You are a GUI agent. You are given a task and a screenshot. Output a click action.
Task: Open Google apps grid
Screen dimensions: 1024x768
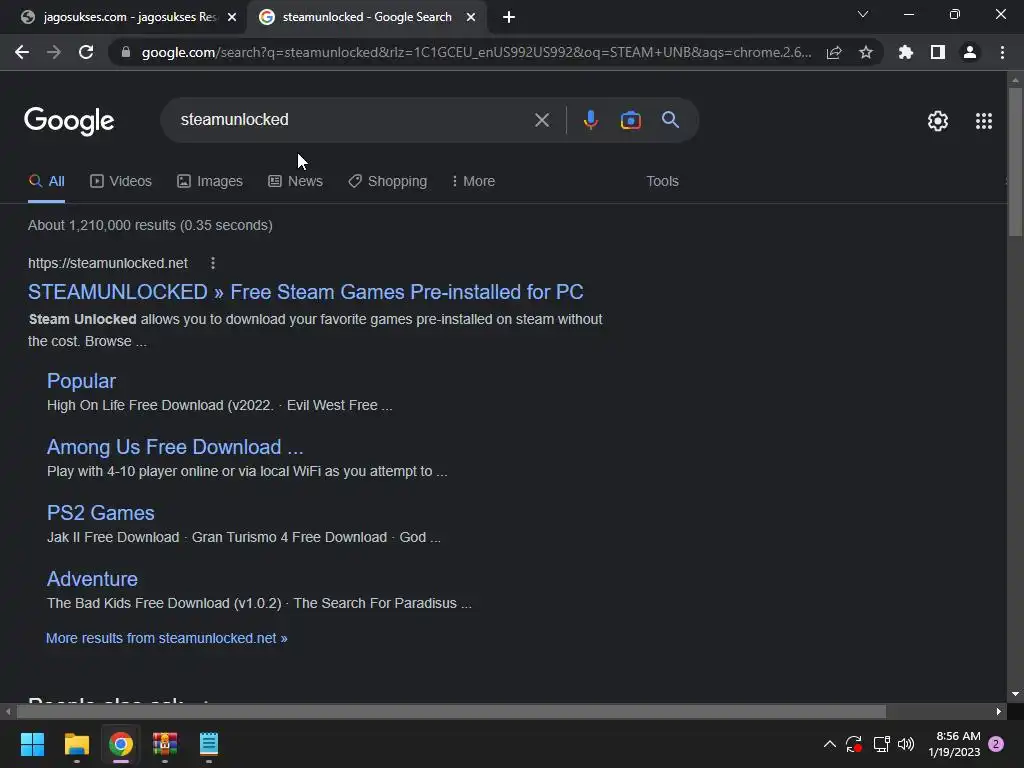coord(984,121)
